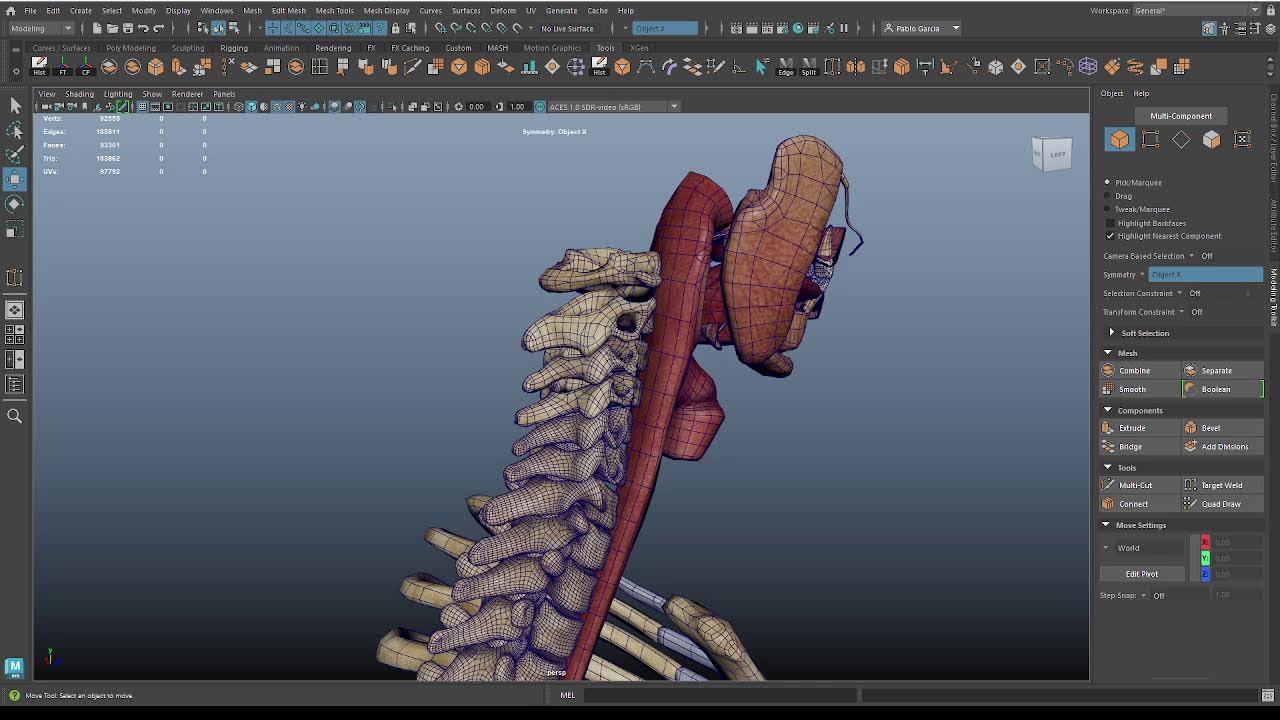Click the Extrude button
Screen dimensions: 1280x720
[1139, 428]
